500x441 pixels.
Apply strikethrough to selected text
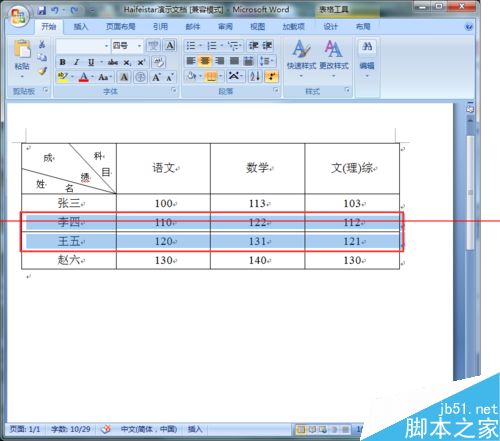click(113, 62)
